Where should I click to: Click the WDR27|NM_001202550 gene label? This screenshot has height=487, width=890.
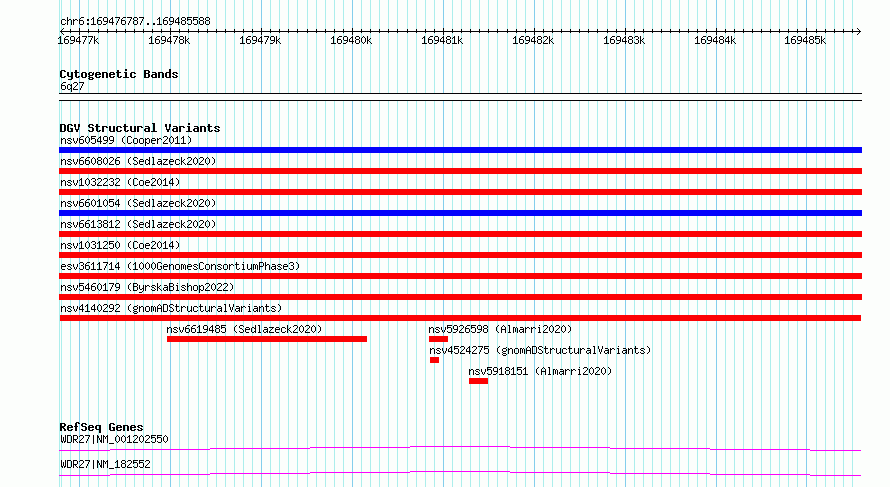pos(114,439)
